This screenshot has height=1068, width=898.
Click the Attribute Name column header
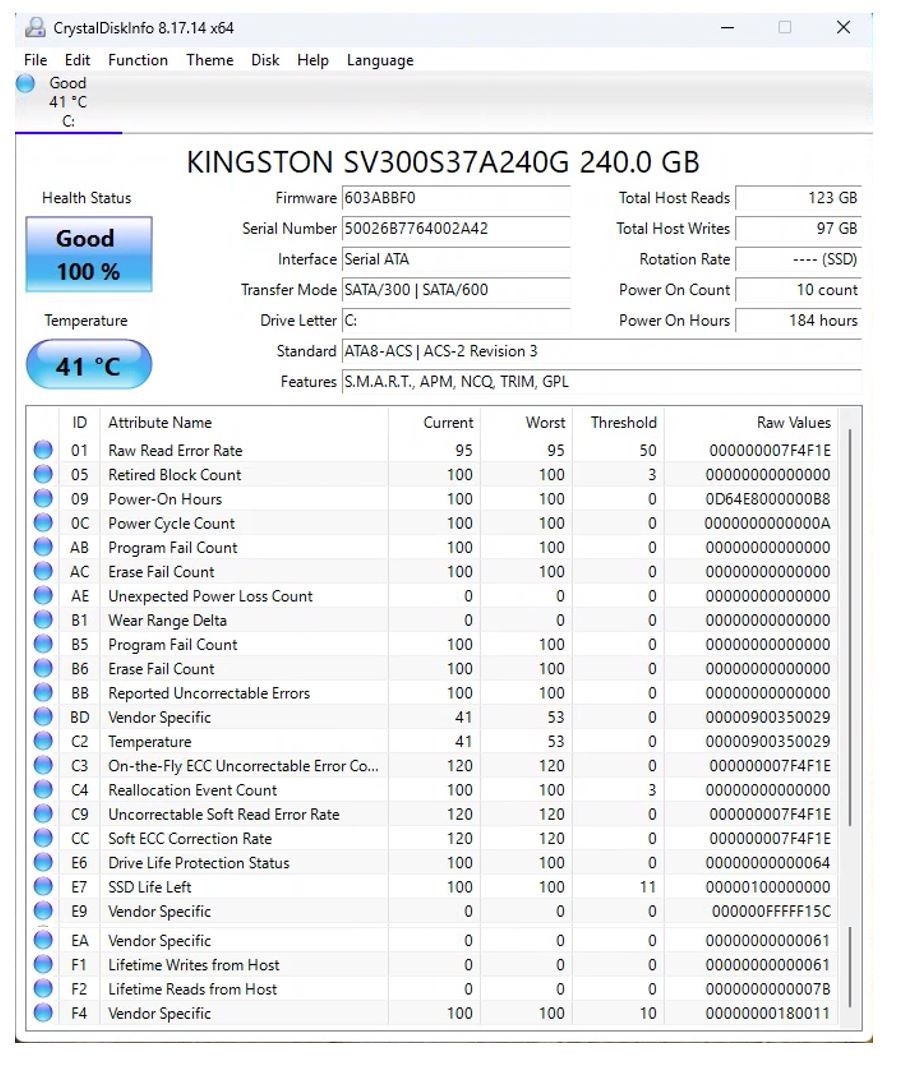coord(244,422)
